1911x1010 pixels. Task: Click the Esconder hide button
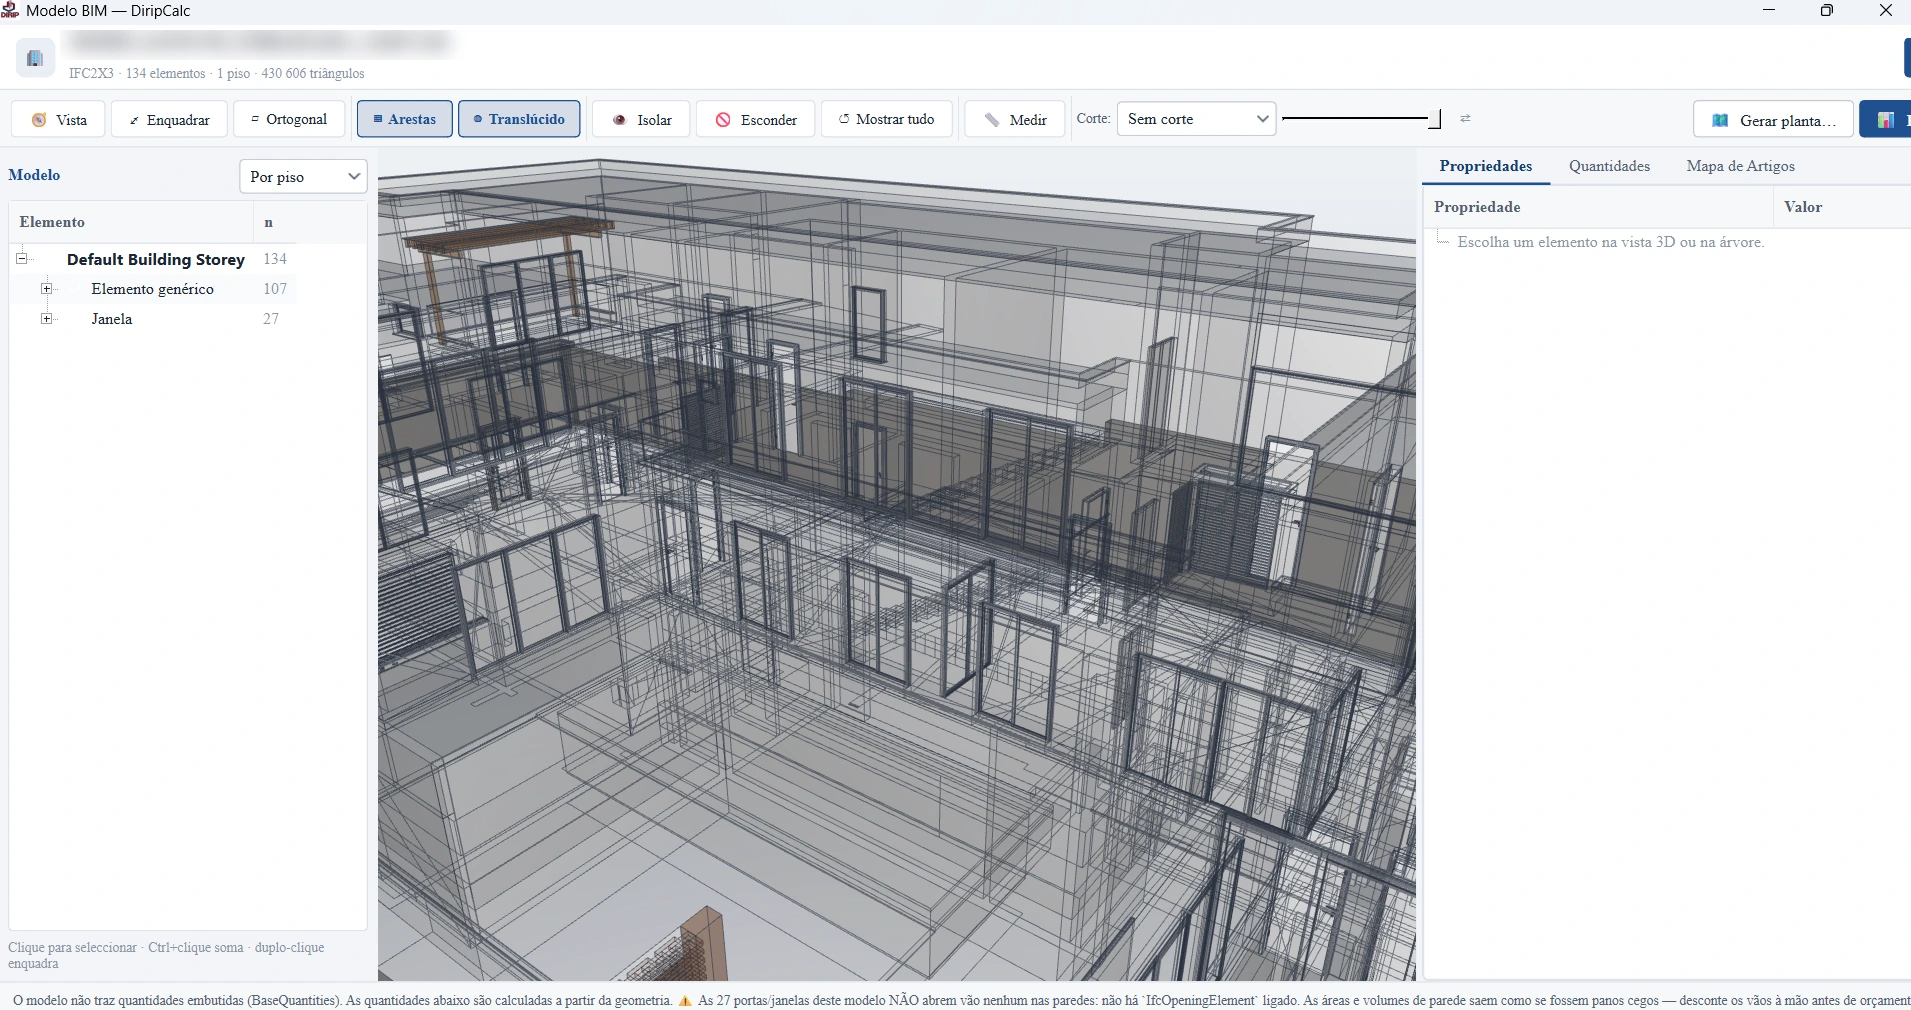[755, 119]
